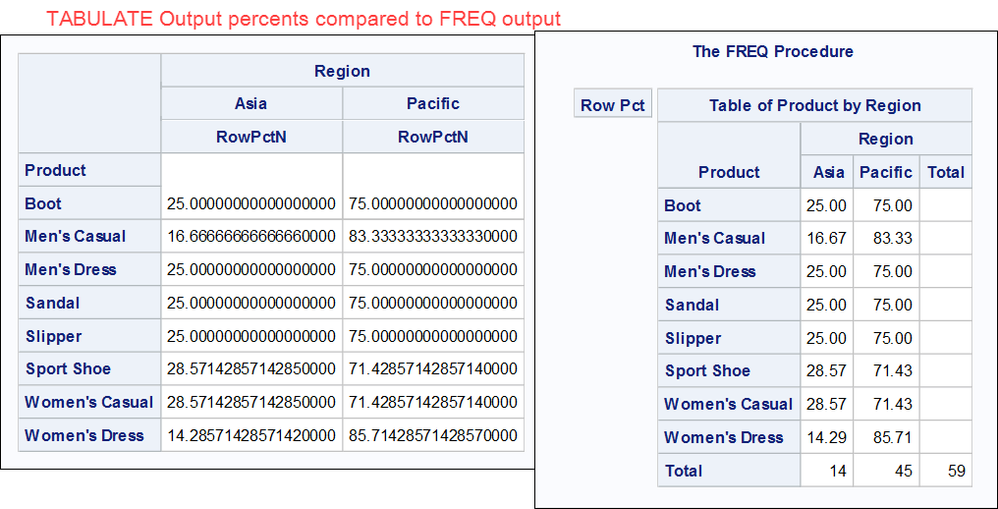Select the Row Pct legend cell
Viewport: 998px width, 509px height.
(x=613, y=105)
